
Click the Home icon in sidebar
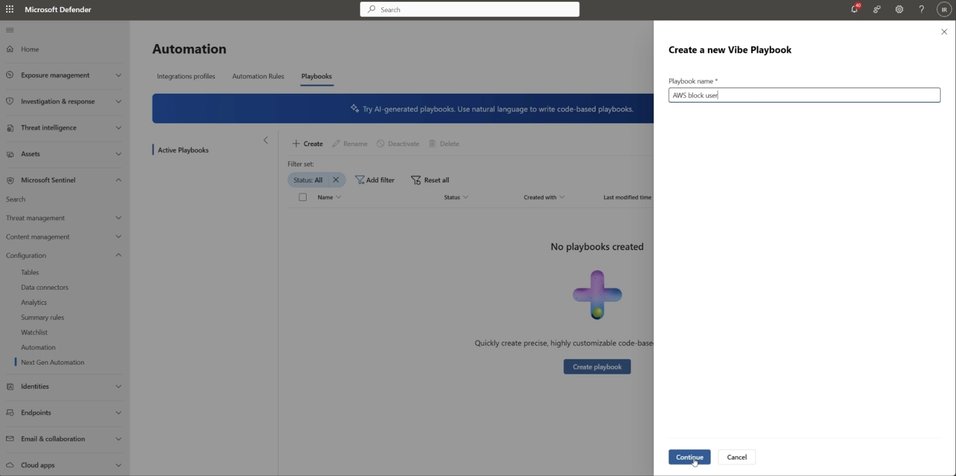pyautogui.click(x=10, y=49)
